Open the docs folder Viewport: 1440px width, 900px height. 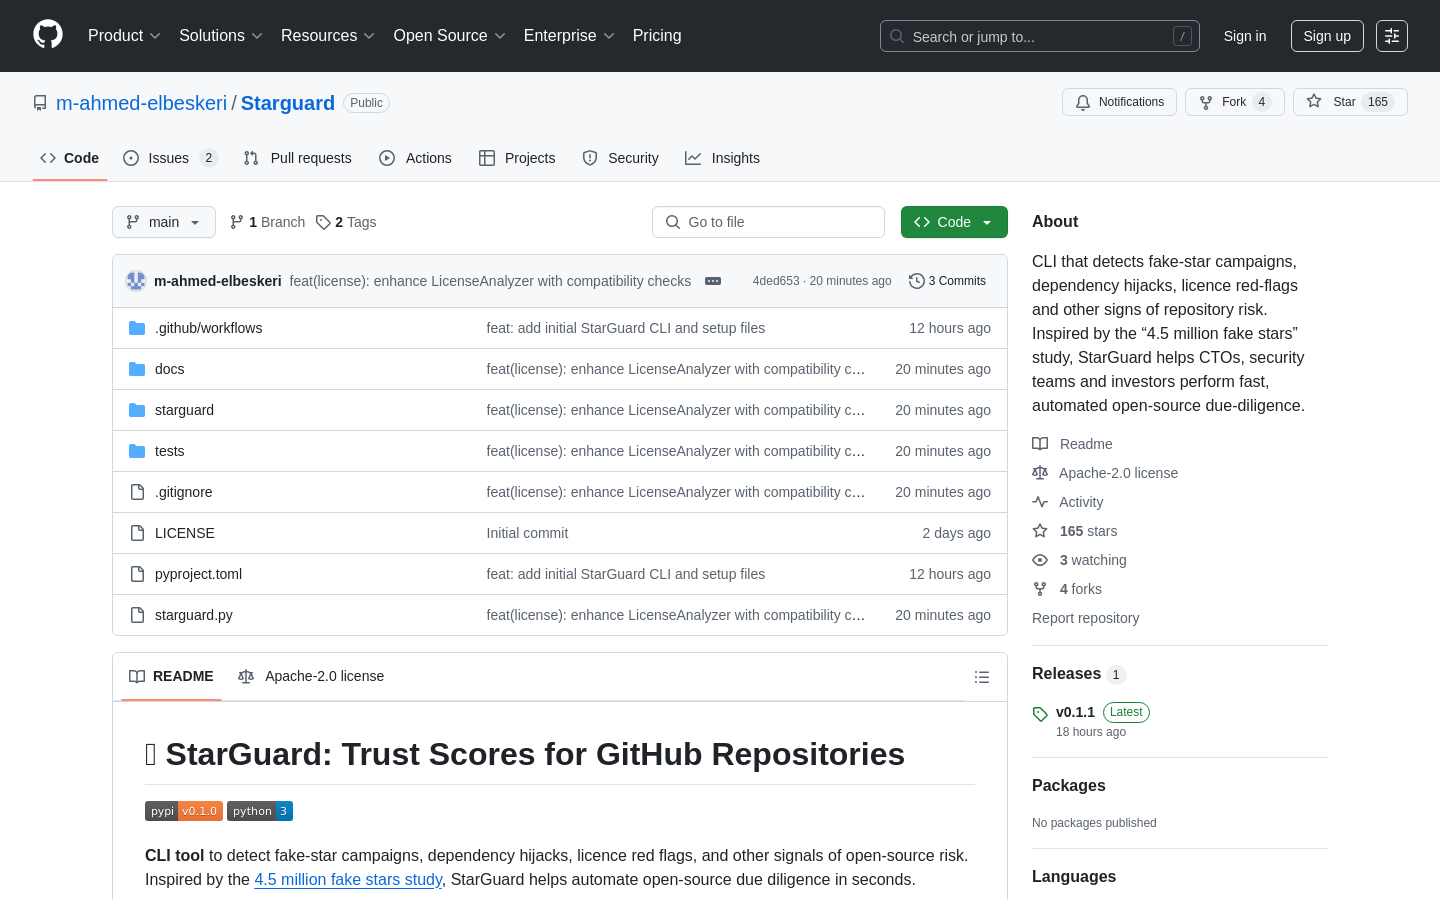pos(169,369)
